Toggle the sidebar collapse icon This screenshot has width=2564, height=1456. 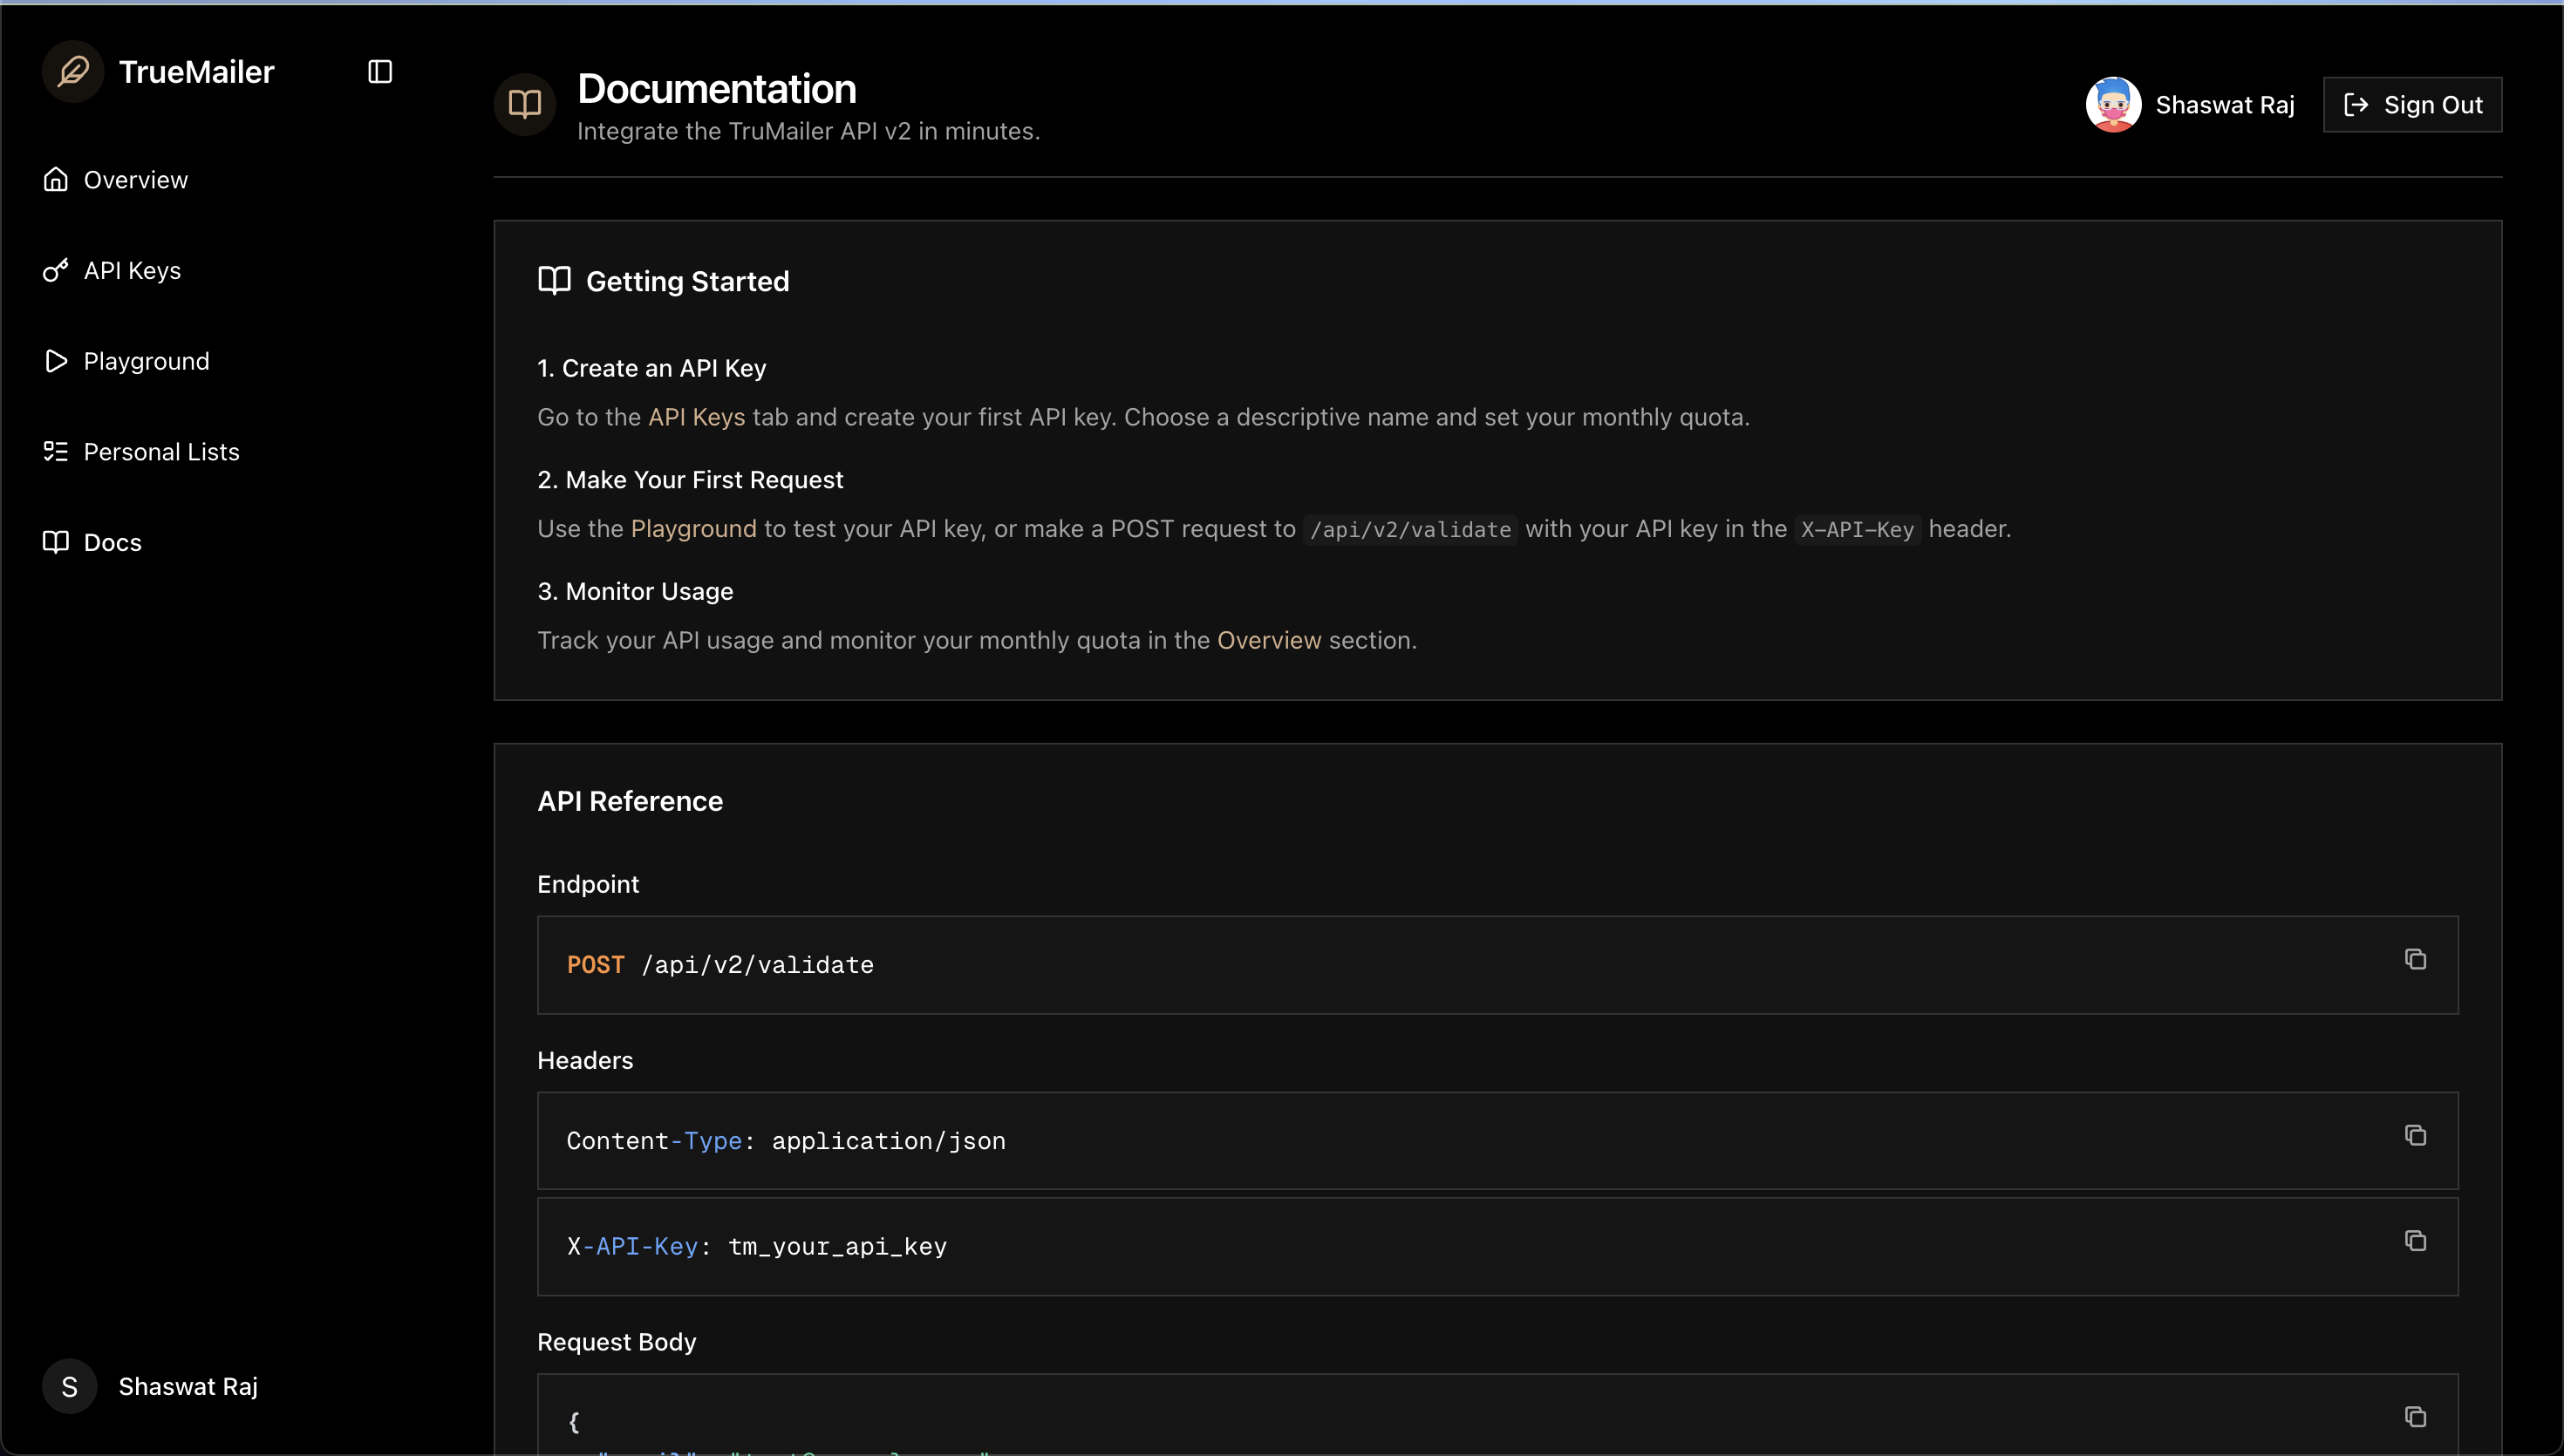click(x=380, y=72)
